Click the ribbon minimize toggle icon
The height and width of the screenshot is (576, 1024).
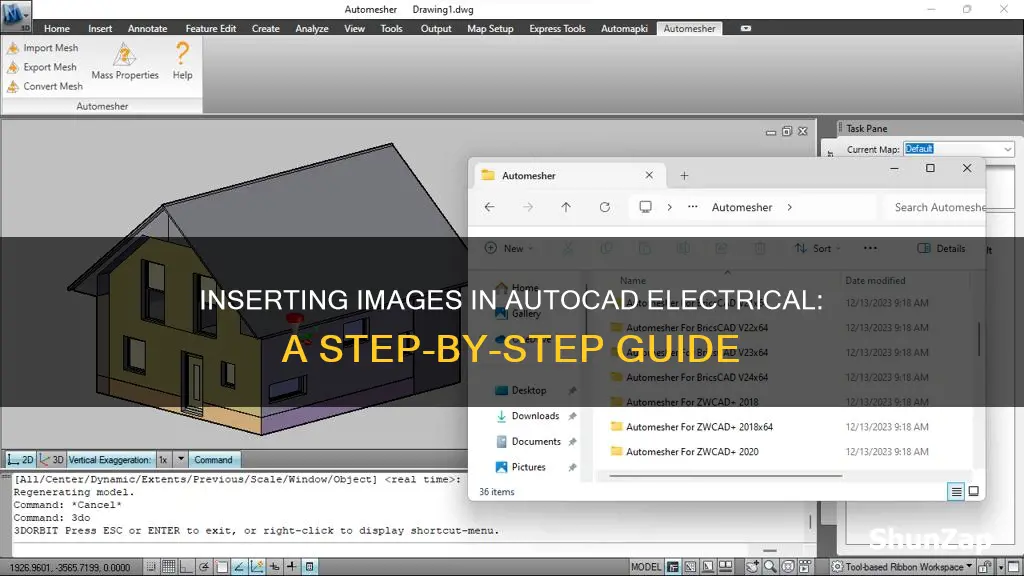click(746, 29)
